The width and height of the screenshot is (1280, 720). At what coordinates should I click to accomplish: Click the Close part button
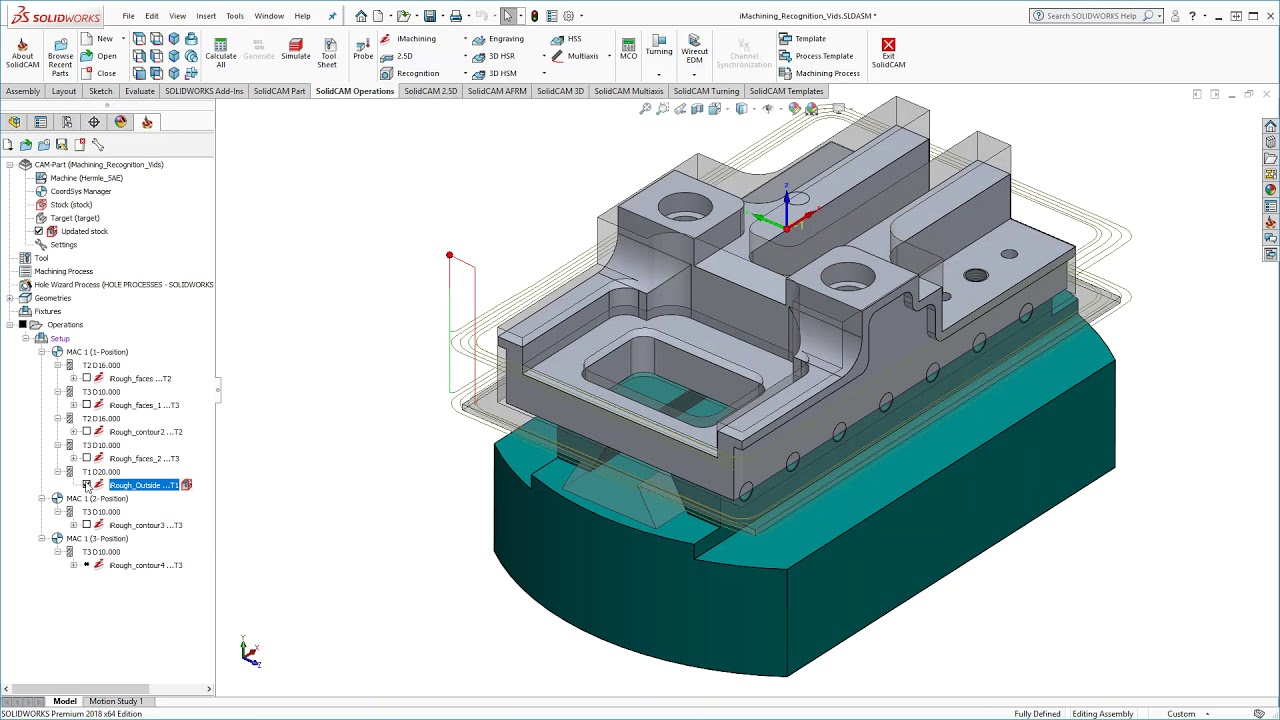[98, 73]
